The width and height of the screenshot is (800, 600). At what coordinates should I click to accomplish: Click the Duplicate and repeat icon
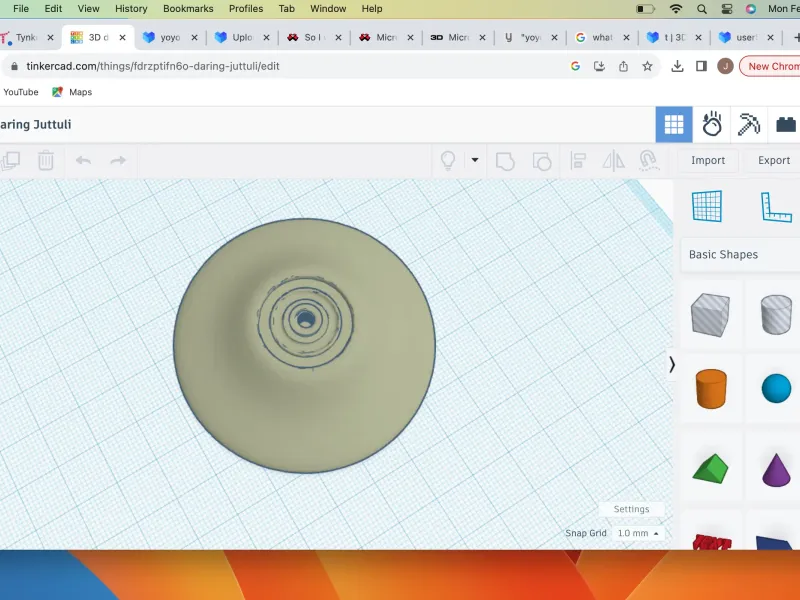[10, 161]
